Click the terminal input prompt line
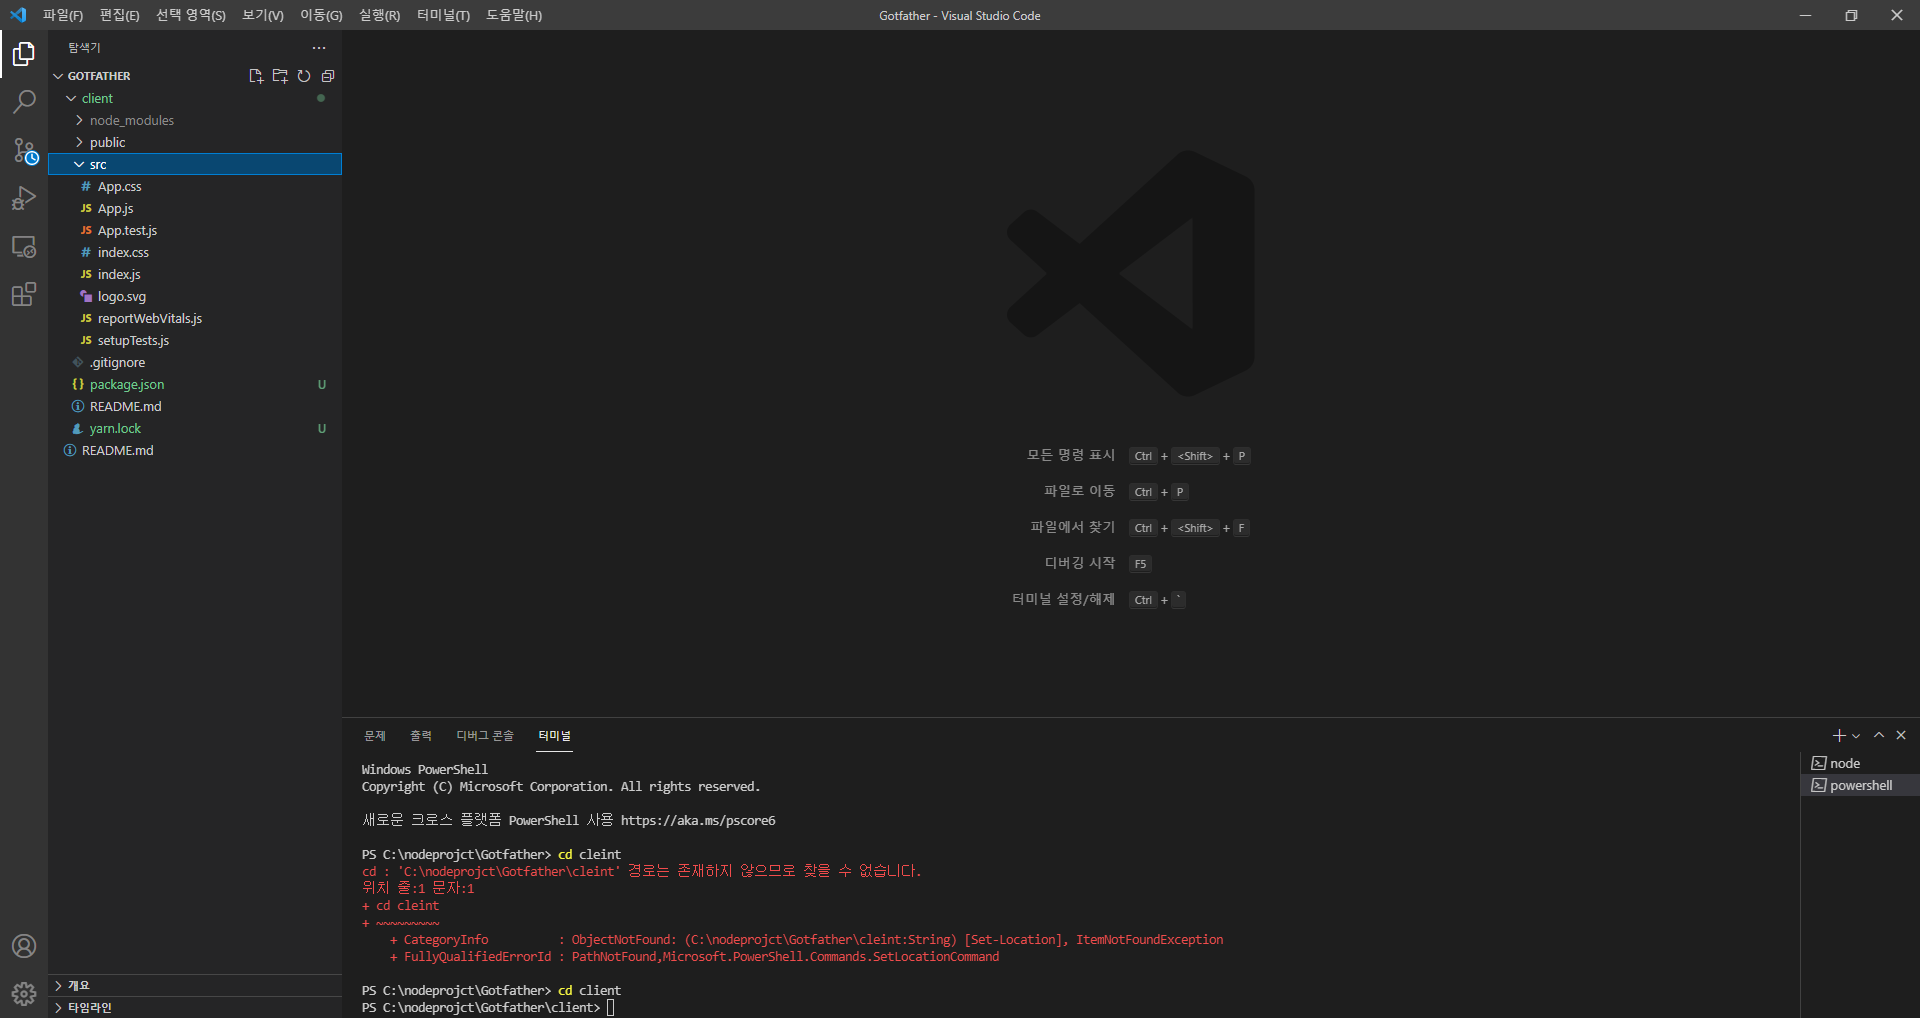 [488, 1008]
